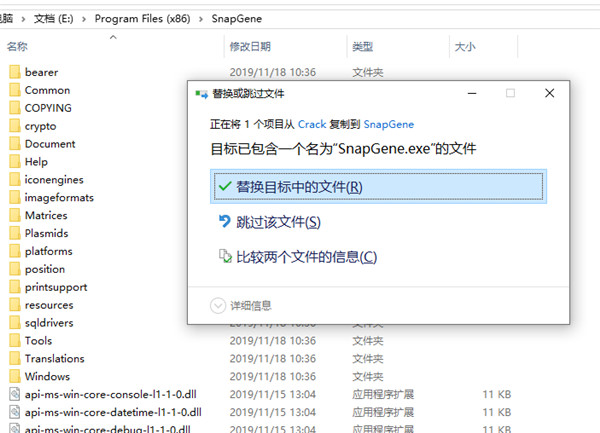Click the crypto folder name
The width and height of the screenshot is (600, 433).
point(40,126)
